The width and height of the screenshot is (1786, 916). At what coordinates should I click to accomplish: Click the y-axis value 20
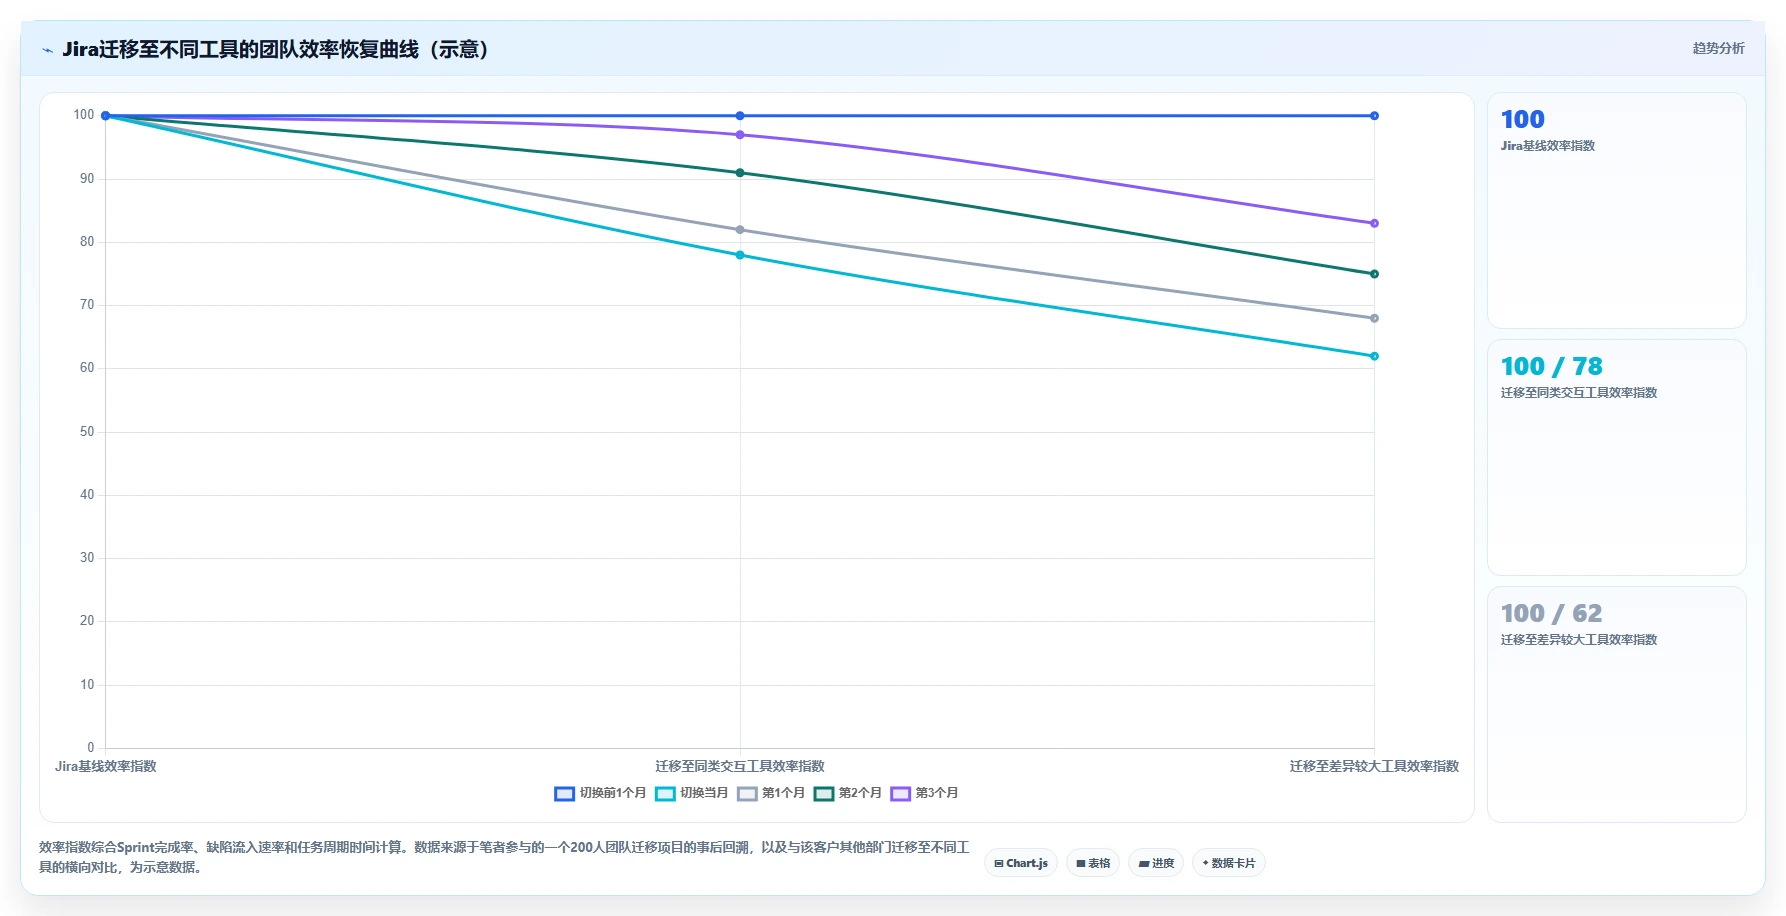[x=87, y=621]
